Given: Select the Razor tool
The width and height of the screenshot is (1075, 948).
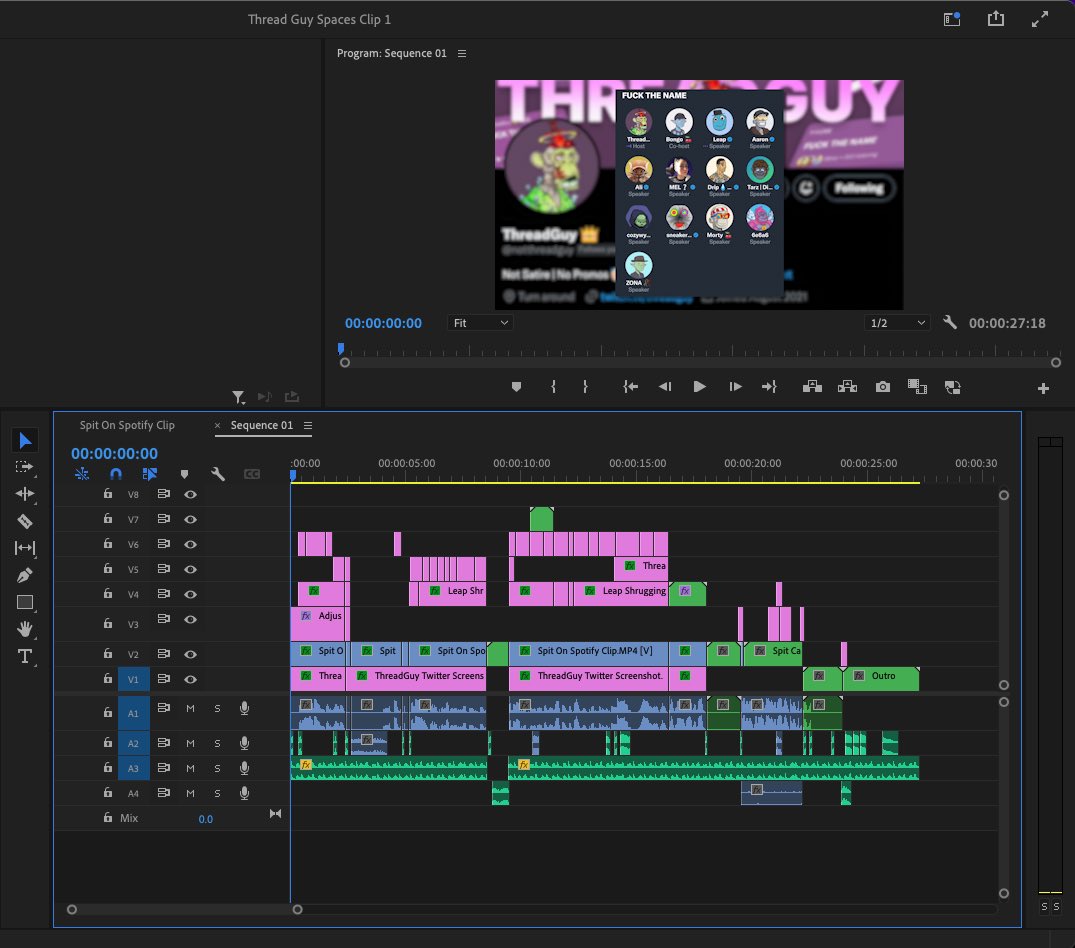Looking at the screenshot, I should [x=25, y=521].
